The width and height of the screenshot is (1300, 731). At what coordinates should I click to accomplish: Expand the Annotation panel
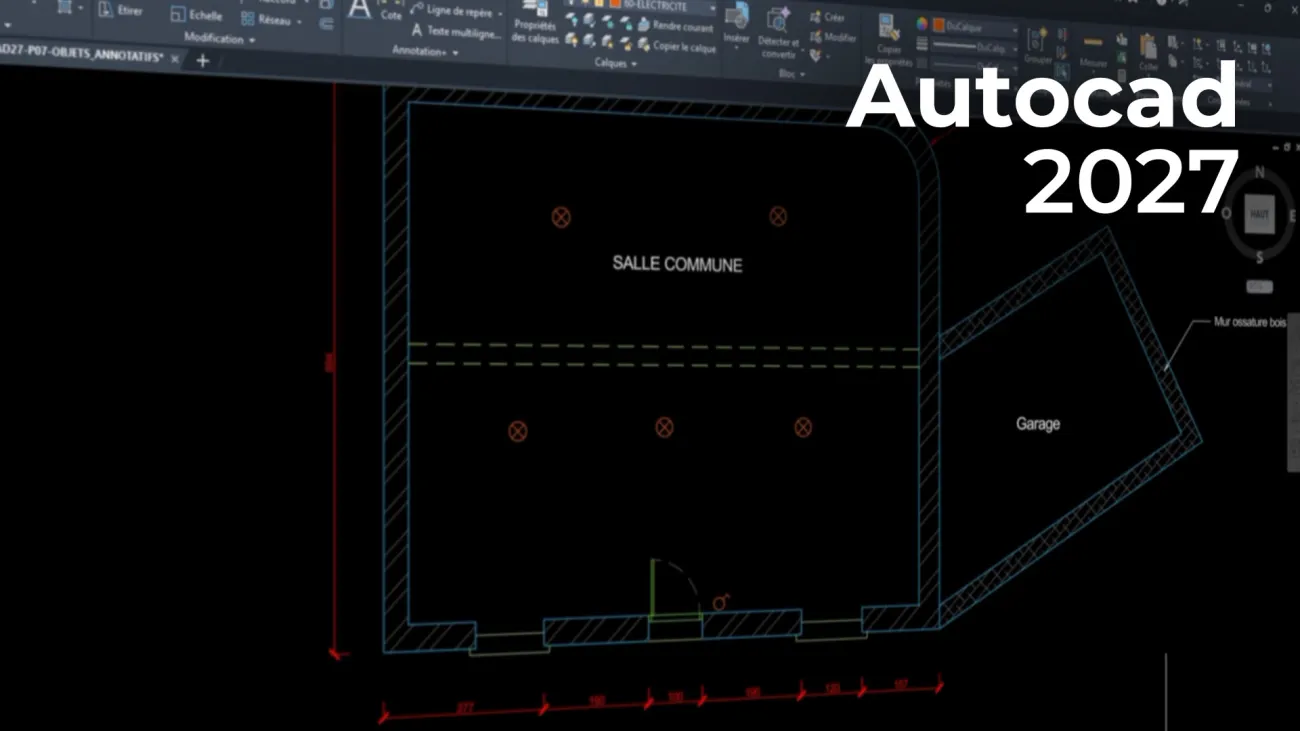(x=424, y=50)
